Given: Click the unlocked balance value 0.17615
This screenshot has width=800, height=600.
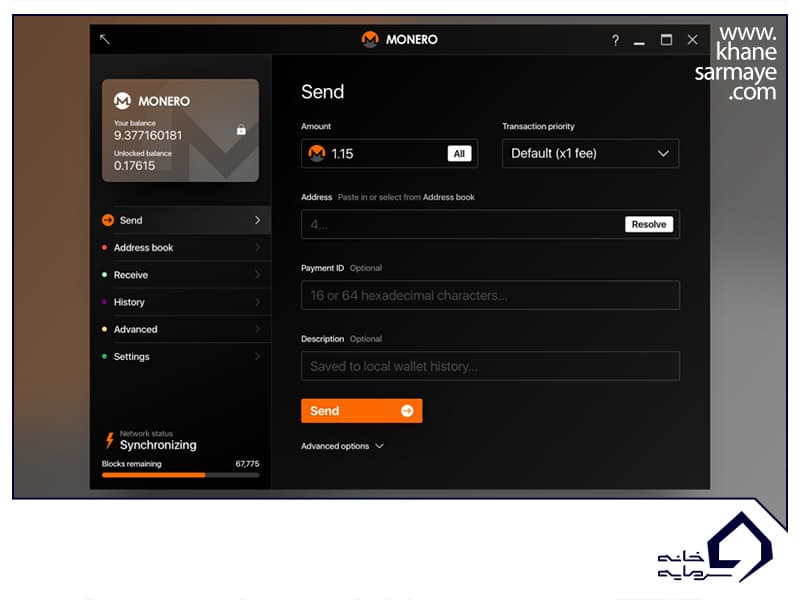Looking at the screenshot, I should 134,165.
